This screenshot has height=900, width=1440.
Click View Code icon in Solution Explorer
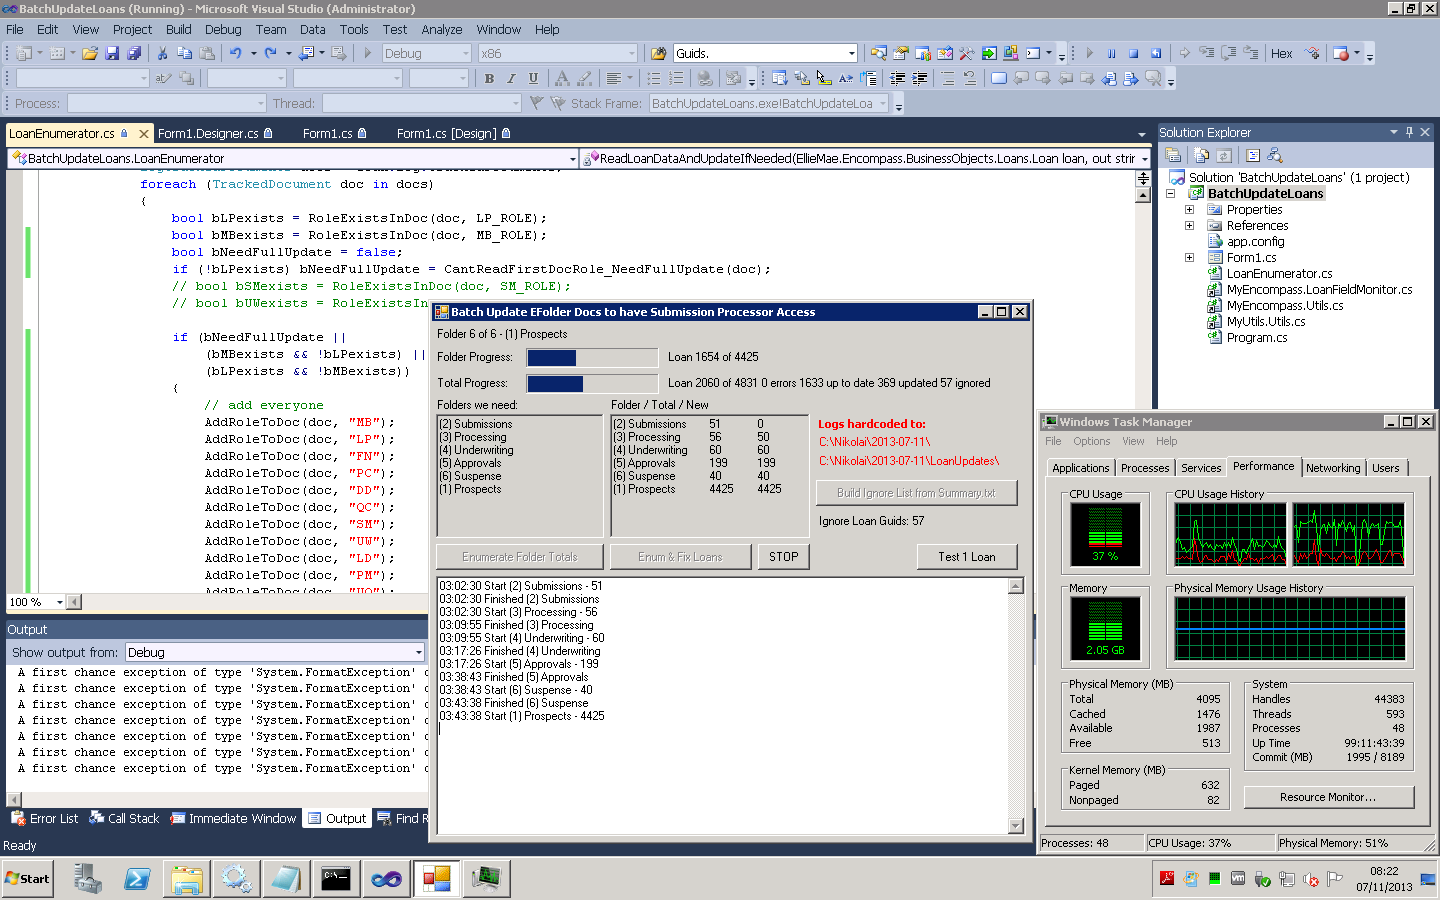(x=1252, y=155)
